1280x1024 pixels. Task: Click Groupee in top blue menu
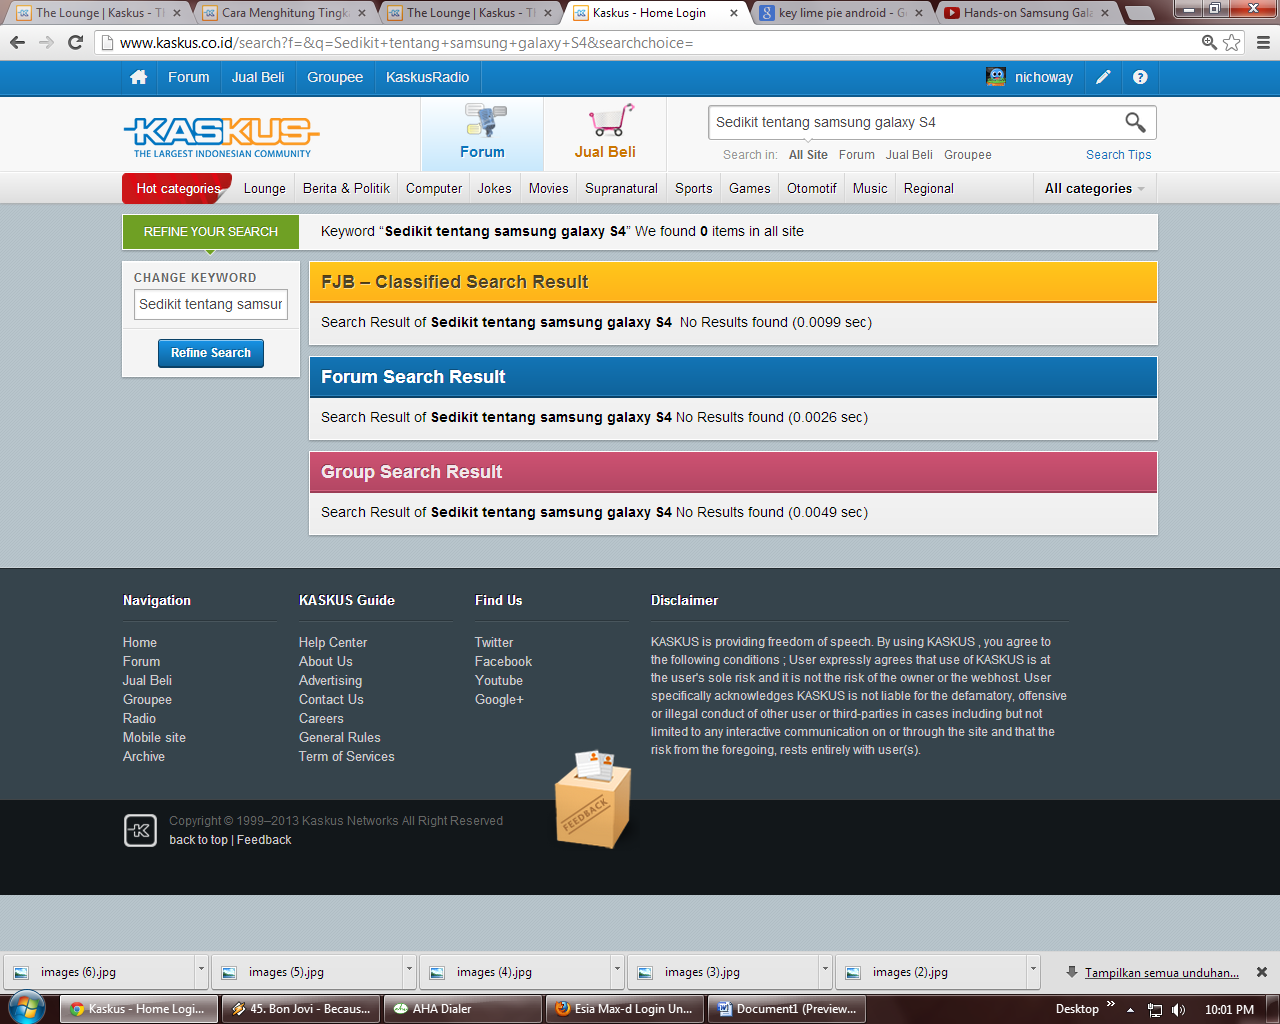click(x=335, y=77)
